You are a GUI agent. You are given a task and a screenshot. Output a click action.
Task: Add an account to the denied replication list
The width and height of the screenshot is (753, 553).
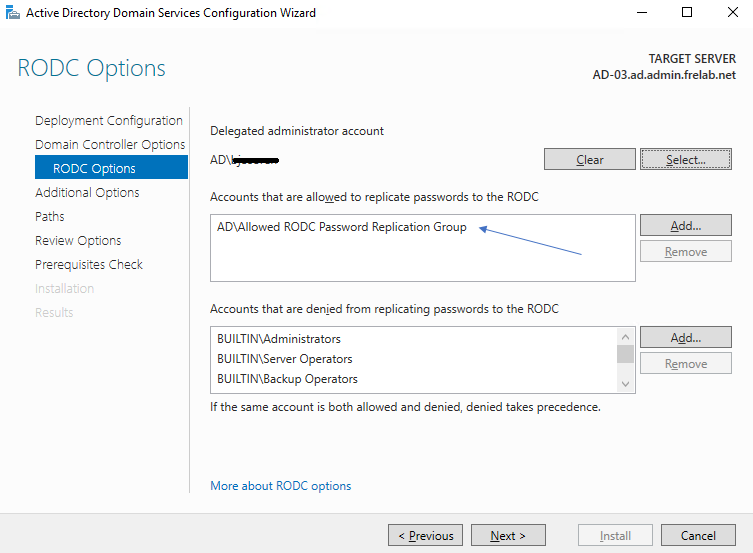tap(685, 338)
